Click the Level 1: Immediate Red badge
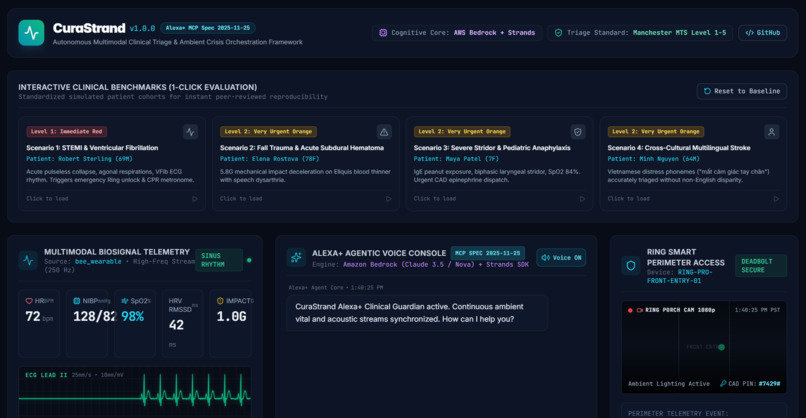The width and height of the screenshot is (806, 418). [x=66, y=132]
